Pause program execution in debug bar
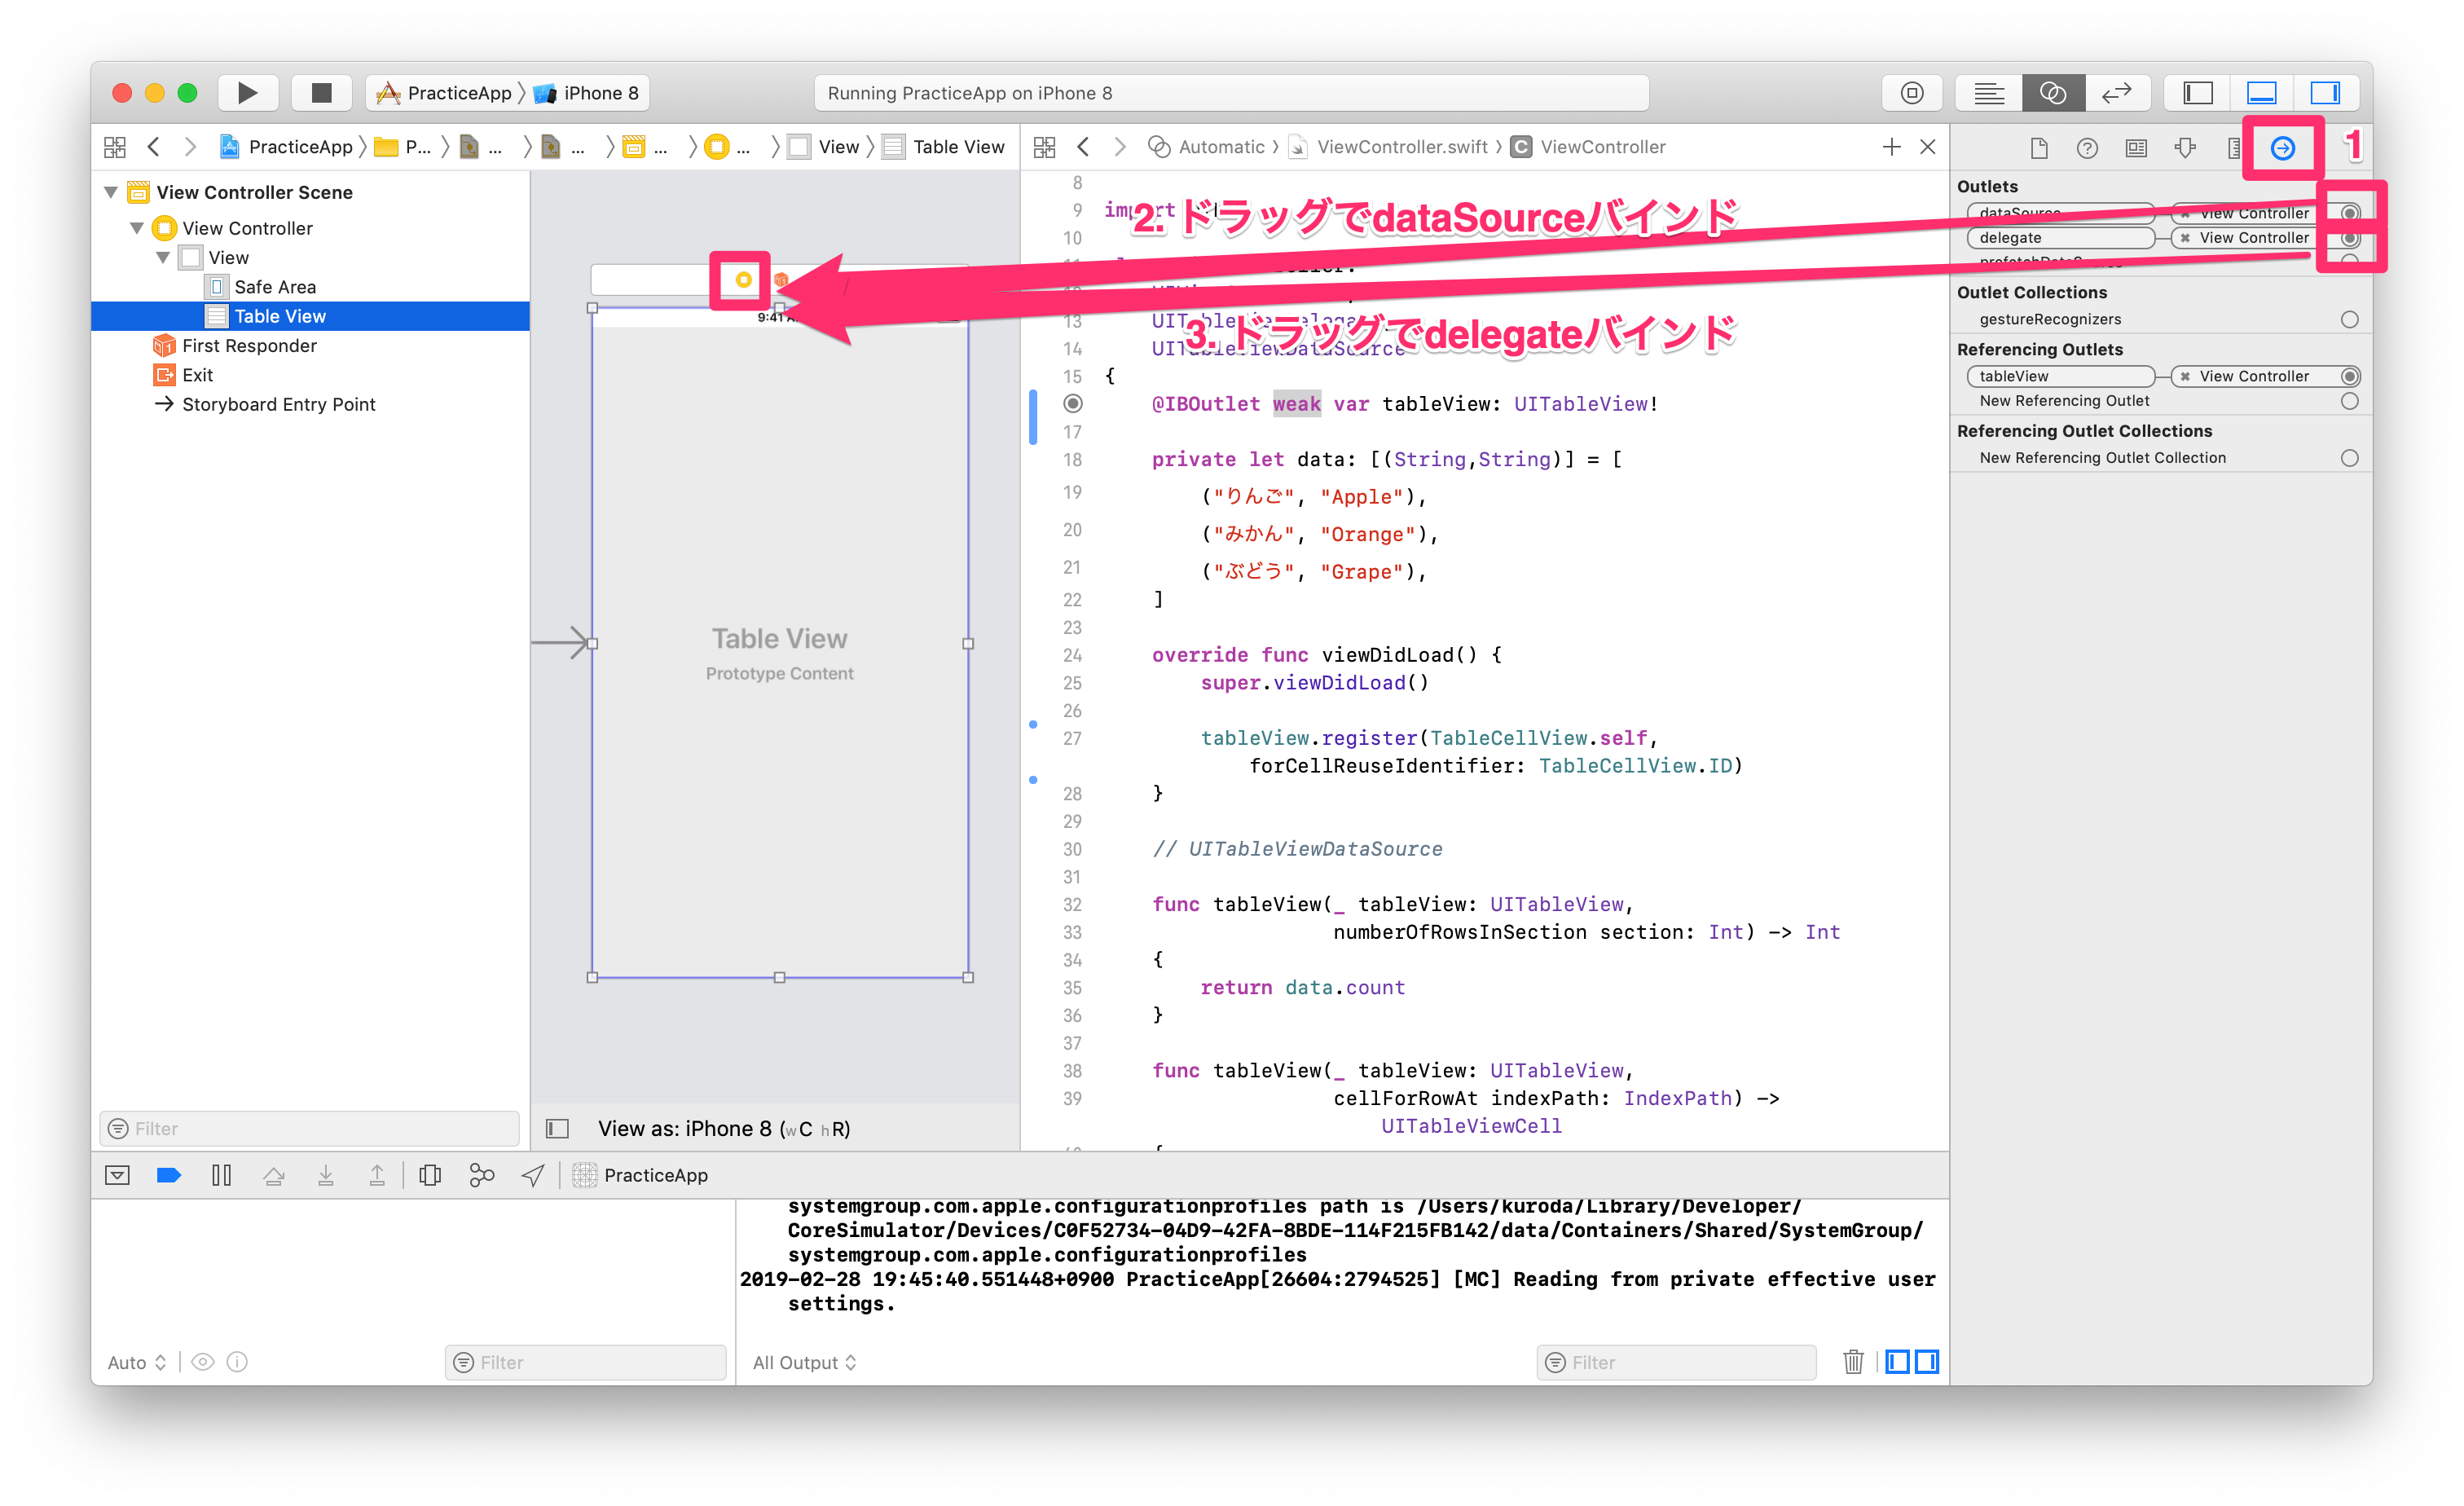The width and height of the screenshot is (2464, 1506). 221,1175
